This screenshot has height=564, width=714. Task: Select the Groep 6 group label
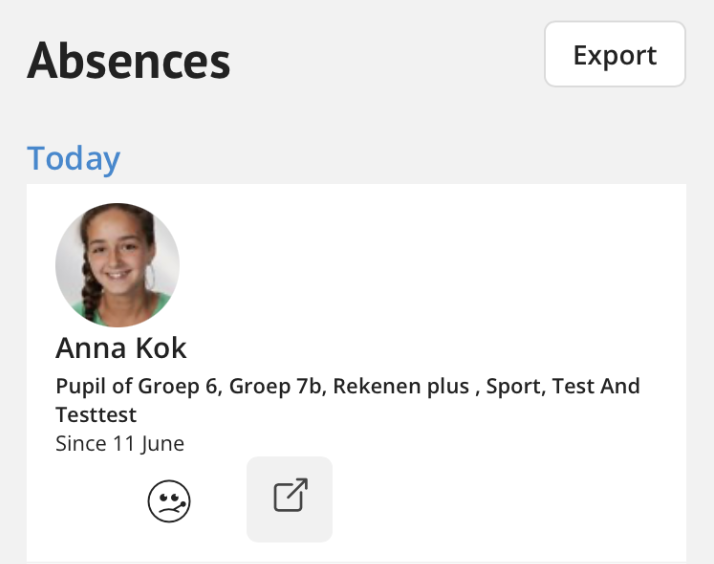[x=179, y=386]
